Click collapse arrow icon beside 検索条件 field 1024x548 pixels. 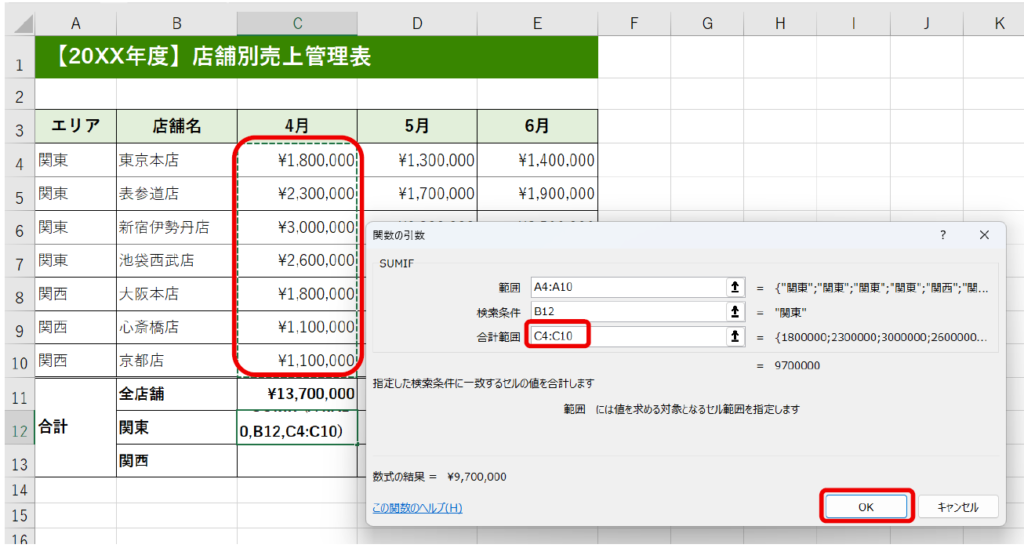click(736, 312)
